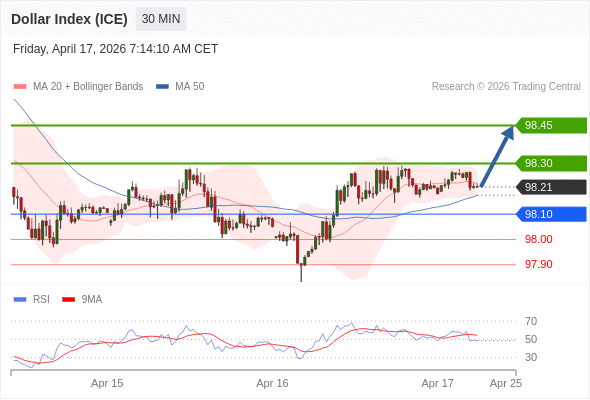This screenshot has height=400, width=590.
Task: Click the MA 50 blue legend swatch
Action: [x=162, y=87]
